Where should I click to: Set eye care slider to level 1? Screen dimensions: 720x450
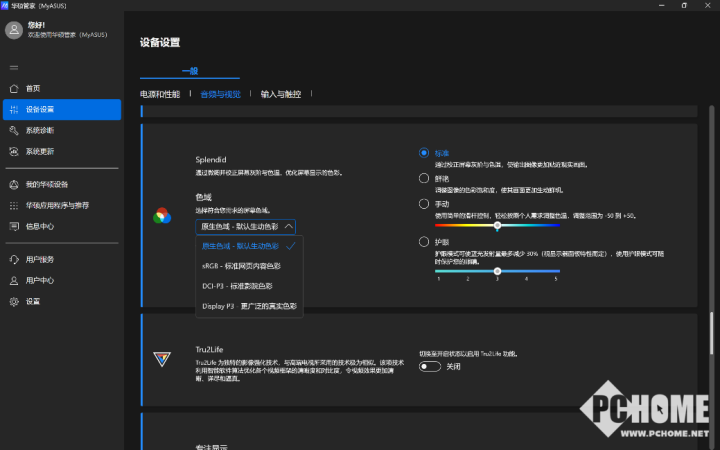[439, 271]
